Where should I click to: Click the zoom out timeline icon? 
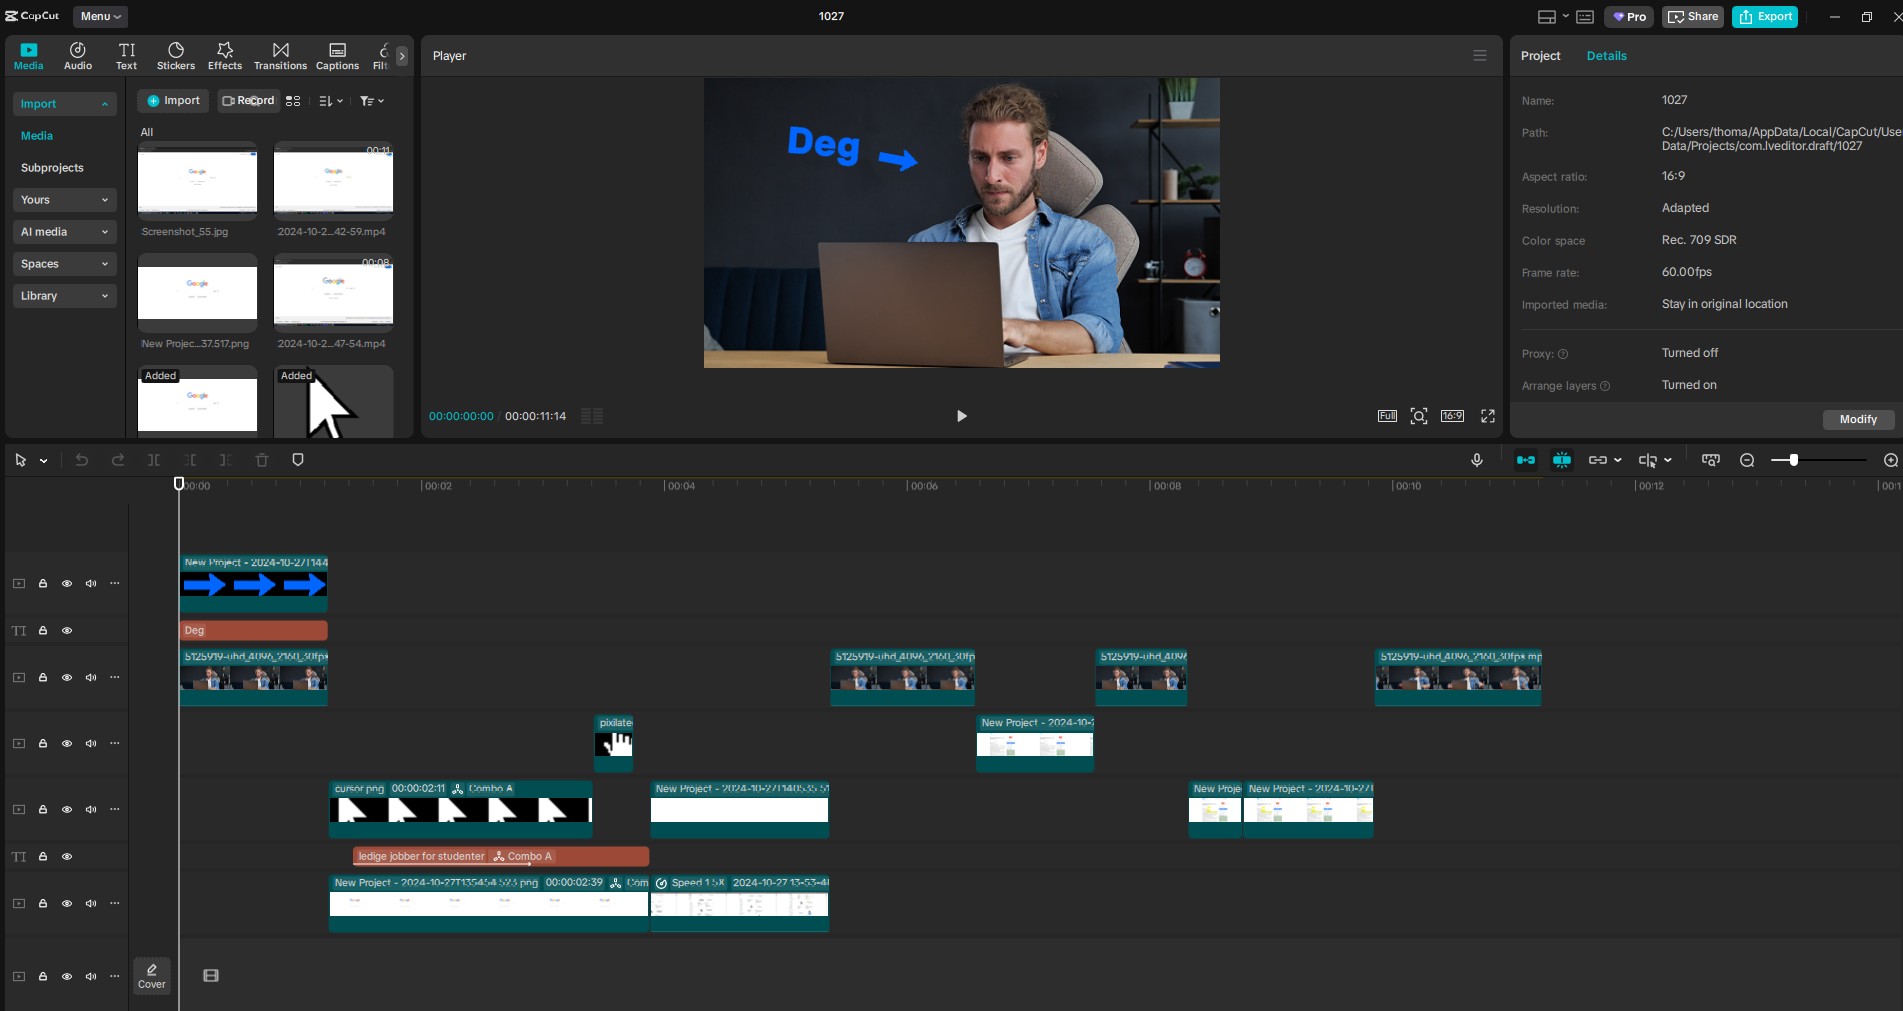pyautogui.click(x=1747, y=460)
